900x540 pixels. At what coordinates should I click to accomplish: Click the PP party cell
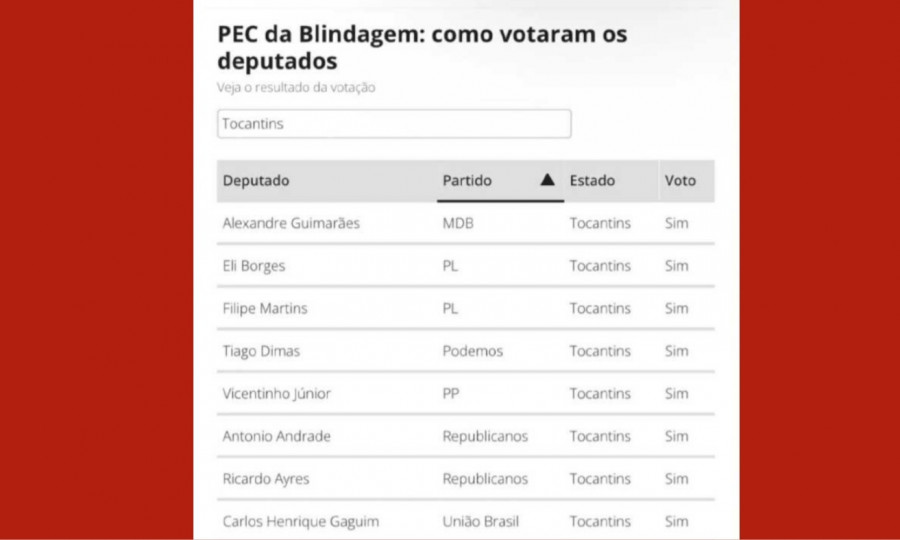tap(451, 394)
